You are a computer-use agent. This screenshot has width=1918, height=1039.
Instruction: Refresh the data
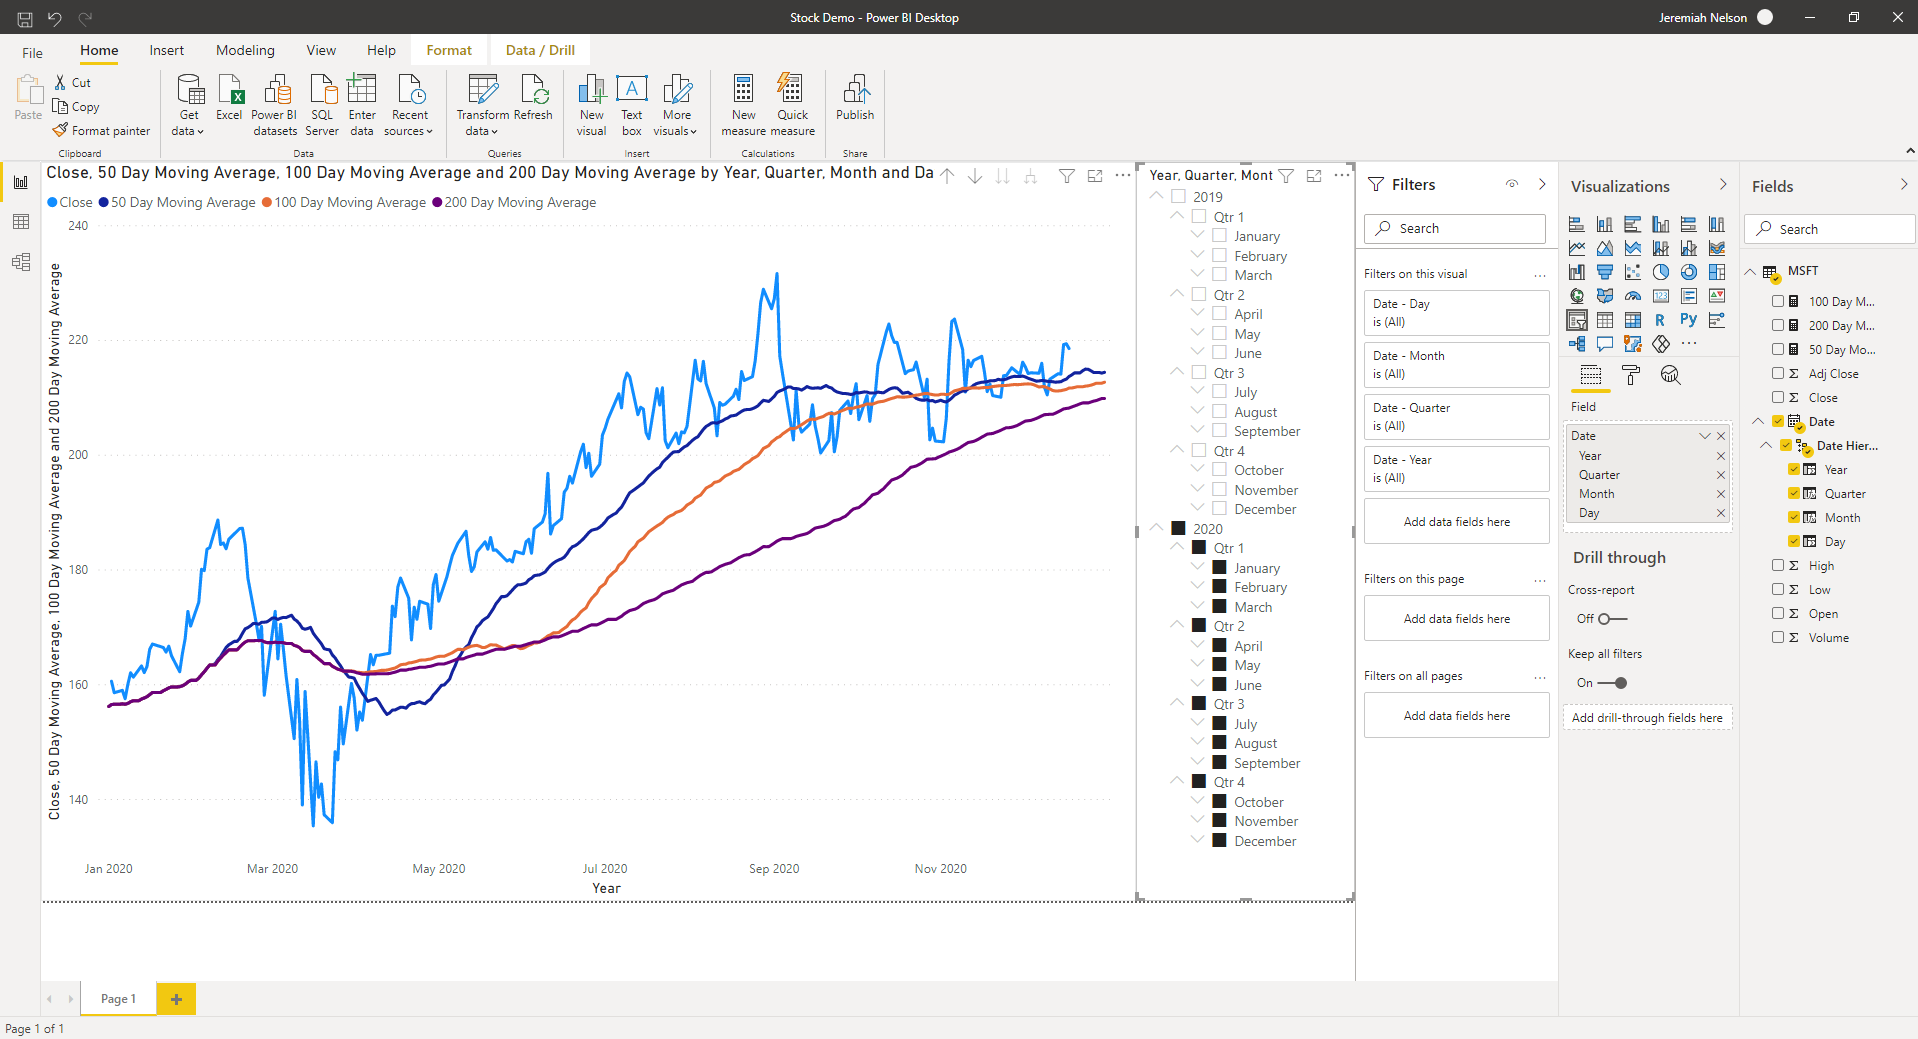click(534, 98)
